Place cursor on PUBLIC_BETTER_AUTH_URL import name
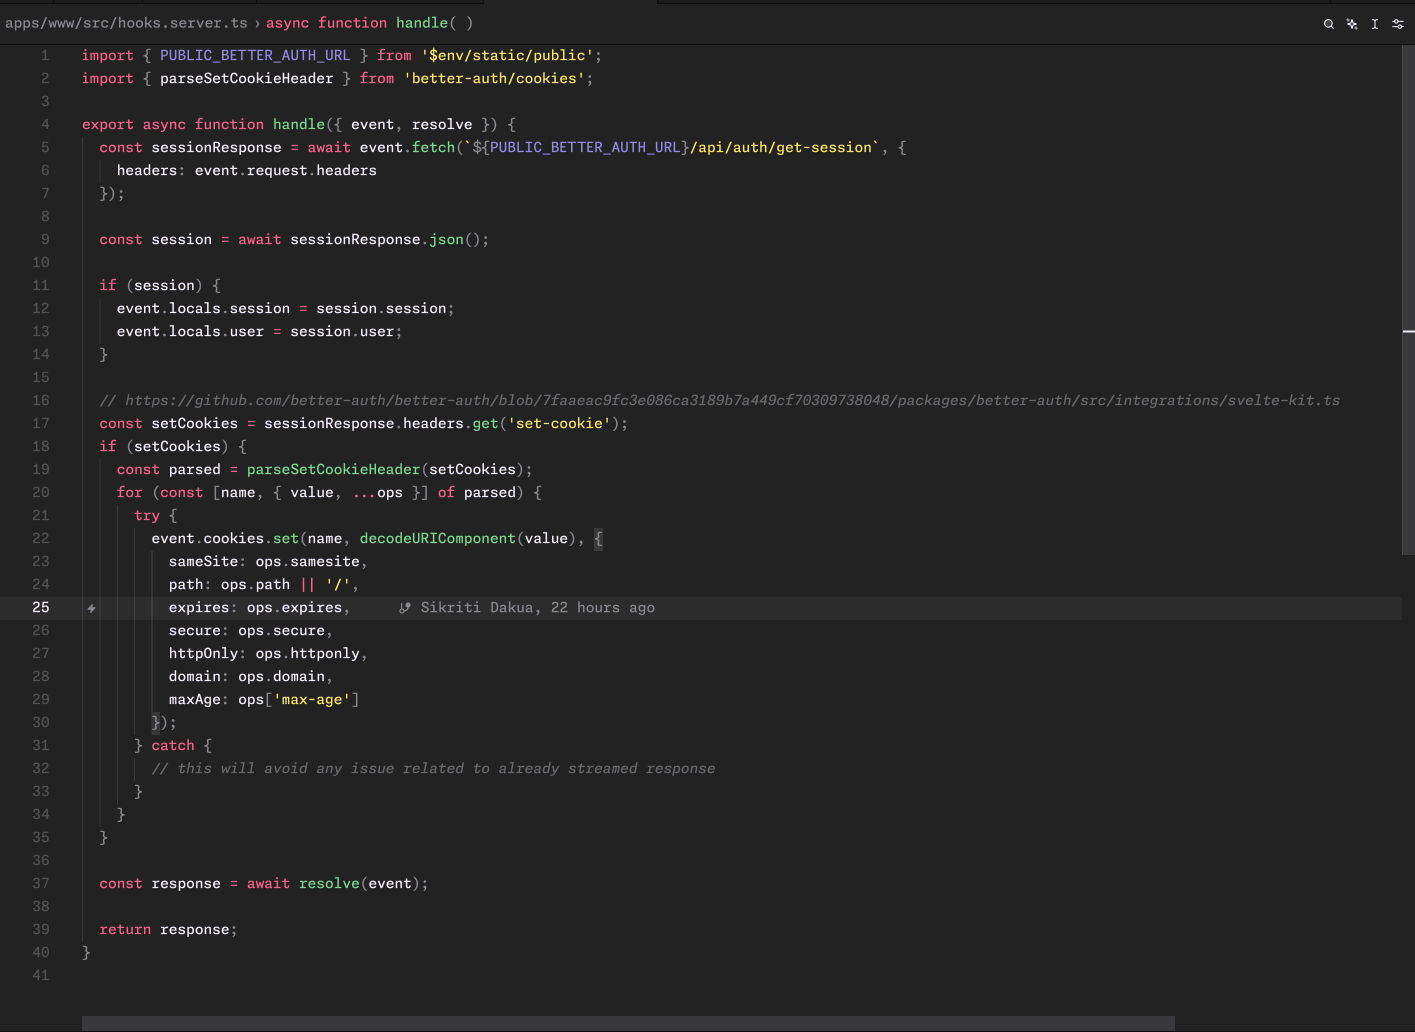The image size is (1415, 1032). click(x=255, y=55)
